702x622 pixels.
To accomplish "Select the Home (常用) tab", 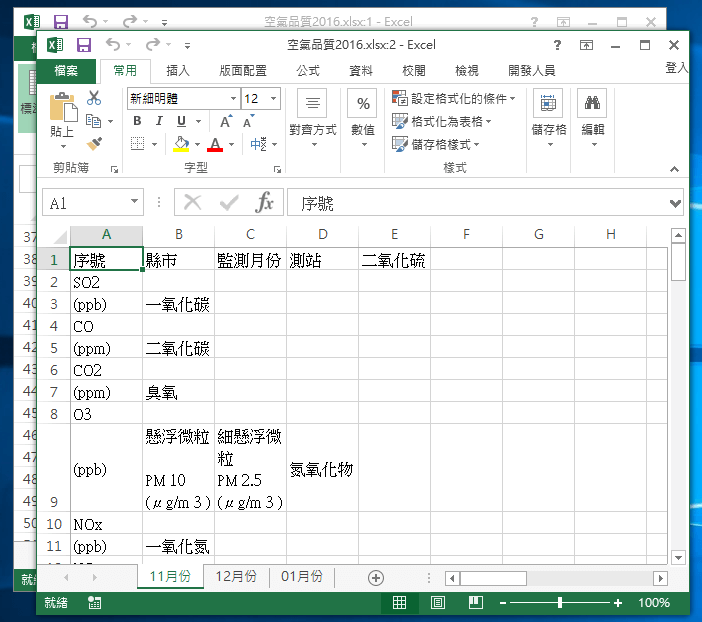I will click(x=125, y=70).
